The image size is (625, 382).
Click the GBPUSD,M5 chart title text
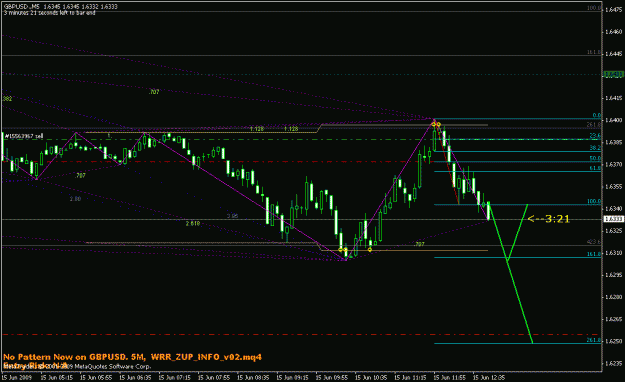[61, 7]
